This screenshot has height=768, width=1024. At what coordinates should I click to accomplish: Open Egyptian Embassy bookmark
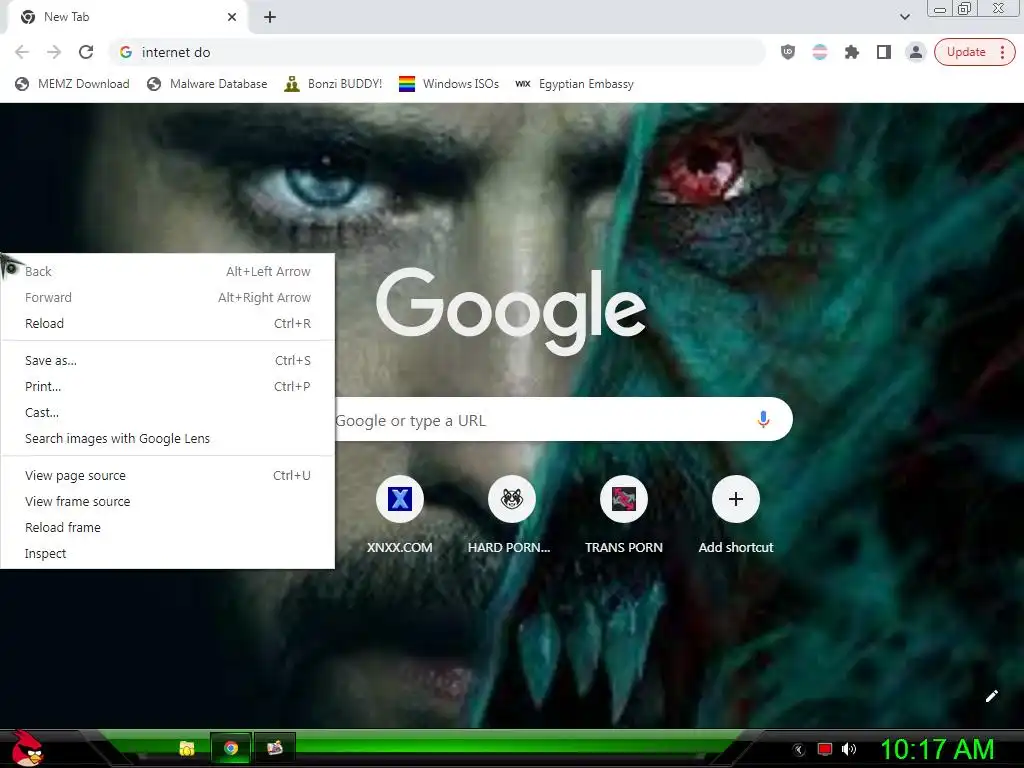click(x=575, y=84)
